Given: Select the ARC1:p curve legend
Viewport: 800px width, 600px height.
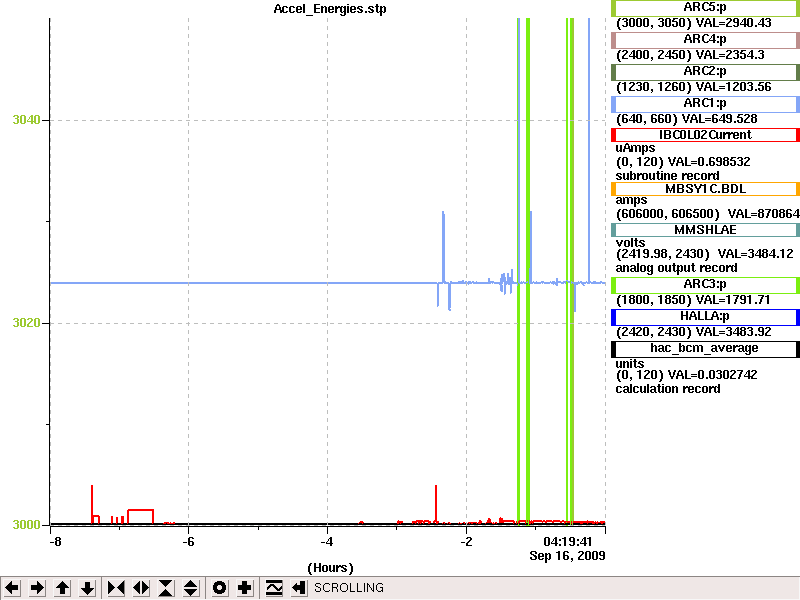Looking at the screenshot, I should (705, 104).
